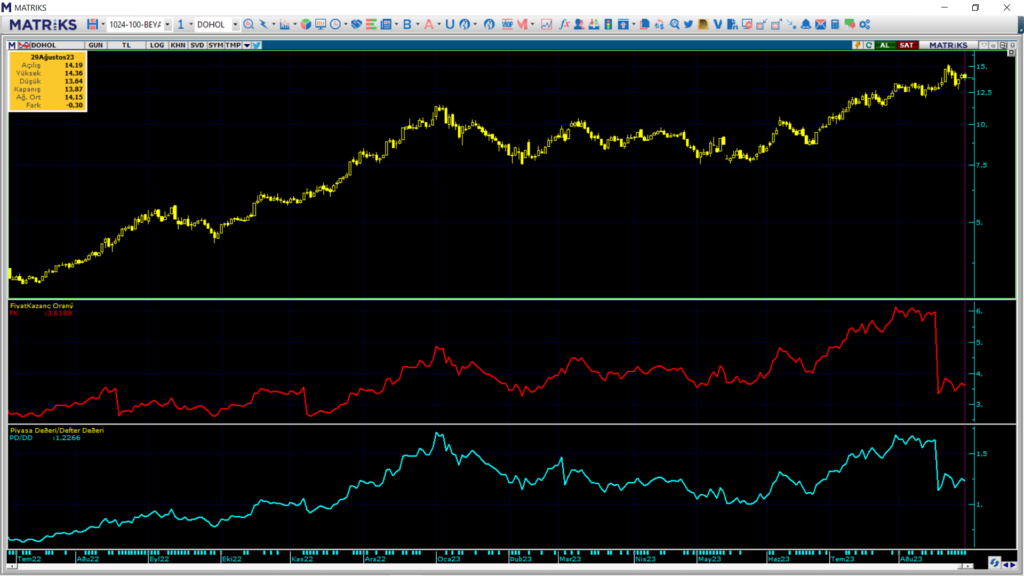The image size is (1024, 576).
Task: Click the fx formula icon
Action: tap(564, 24)
